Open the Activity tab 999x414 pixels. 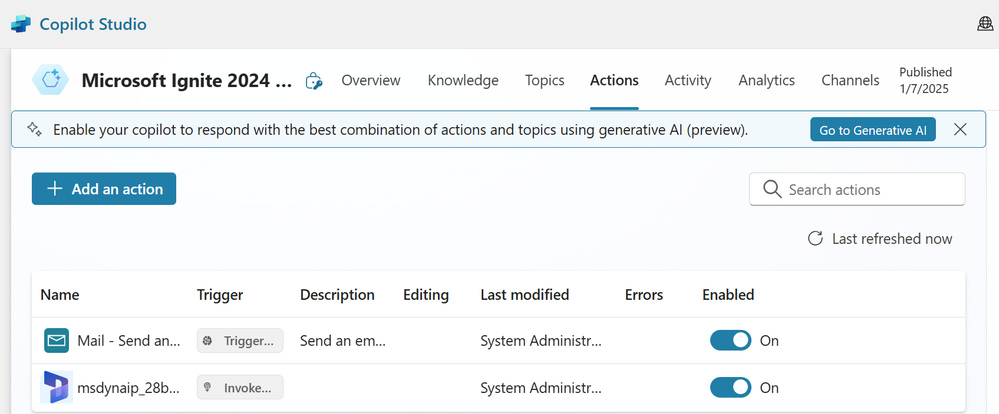[x=688, y=80]
